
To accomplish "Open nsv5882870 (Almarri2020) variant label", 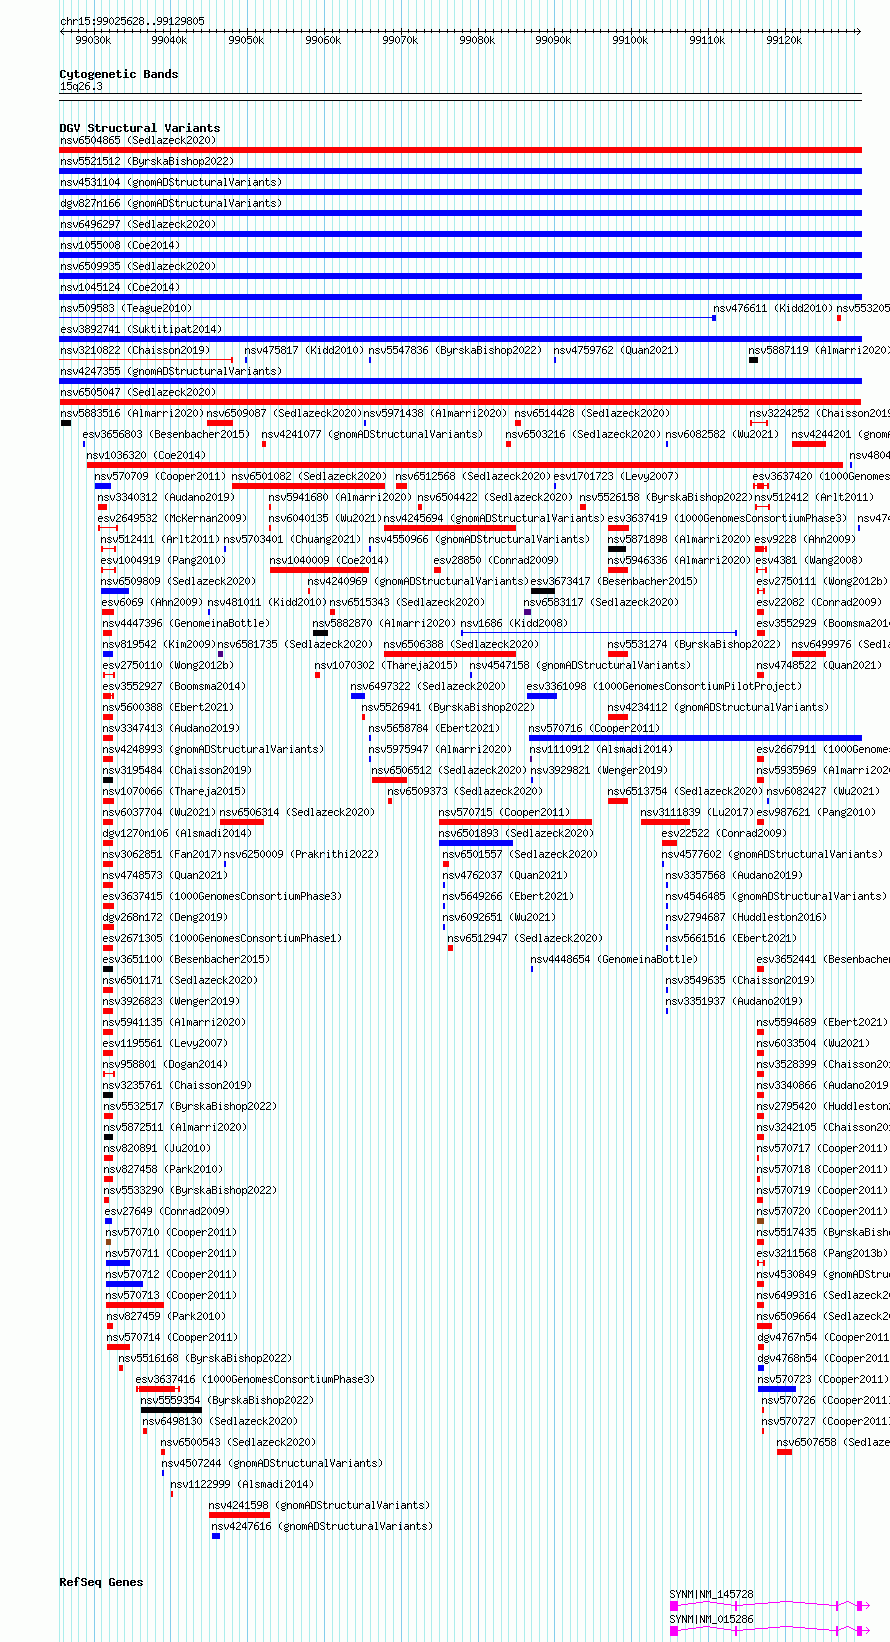I will coord(383,623).
